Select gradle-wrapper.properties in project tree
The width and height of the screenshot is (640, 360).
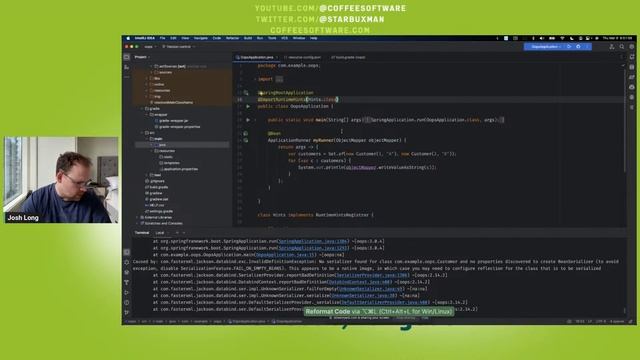coord(177,127)
